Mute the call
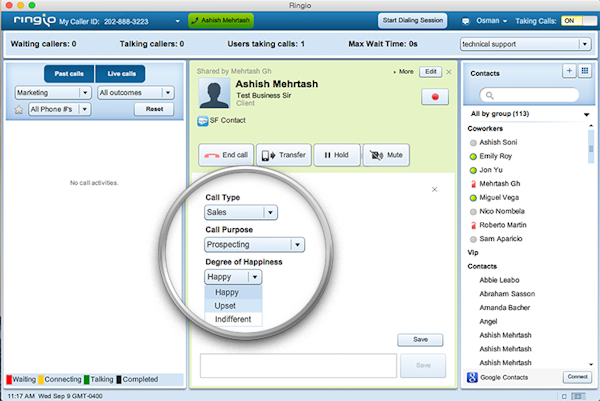Viewport: 600px width, 401px height. click(386, 155)
